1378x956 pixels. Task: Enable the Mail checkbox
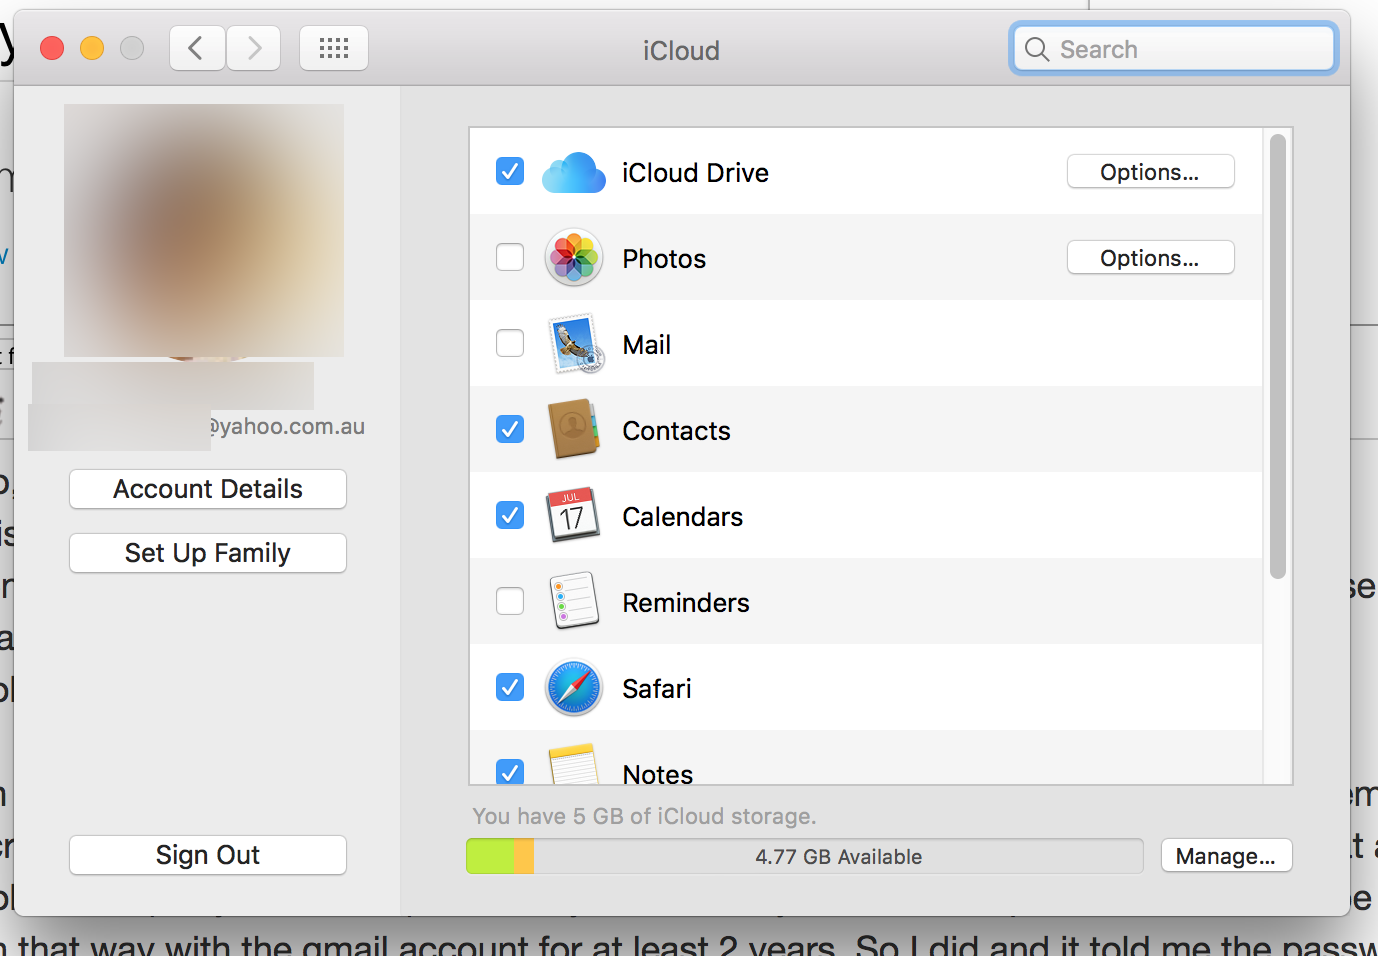click(510, 343)
